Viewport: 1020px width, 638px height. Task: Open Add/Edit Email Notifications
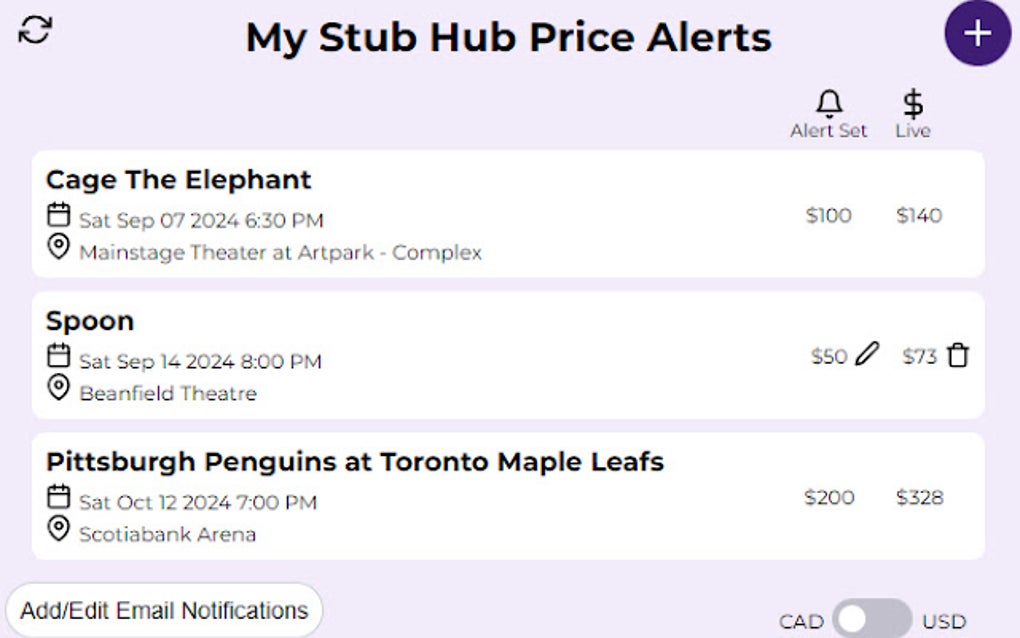[164, 610]
